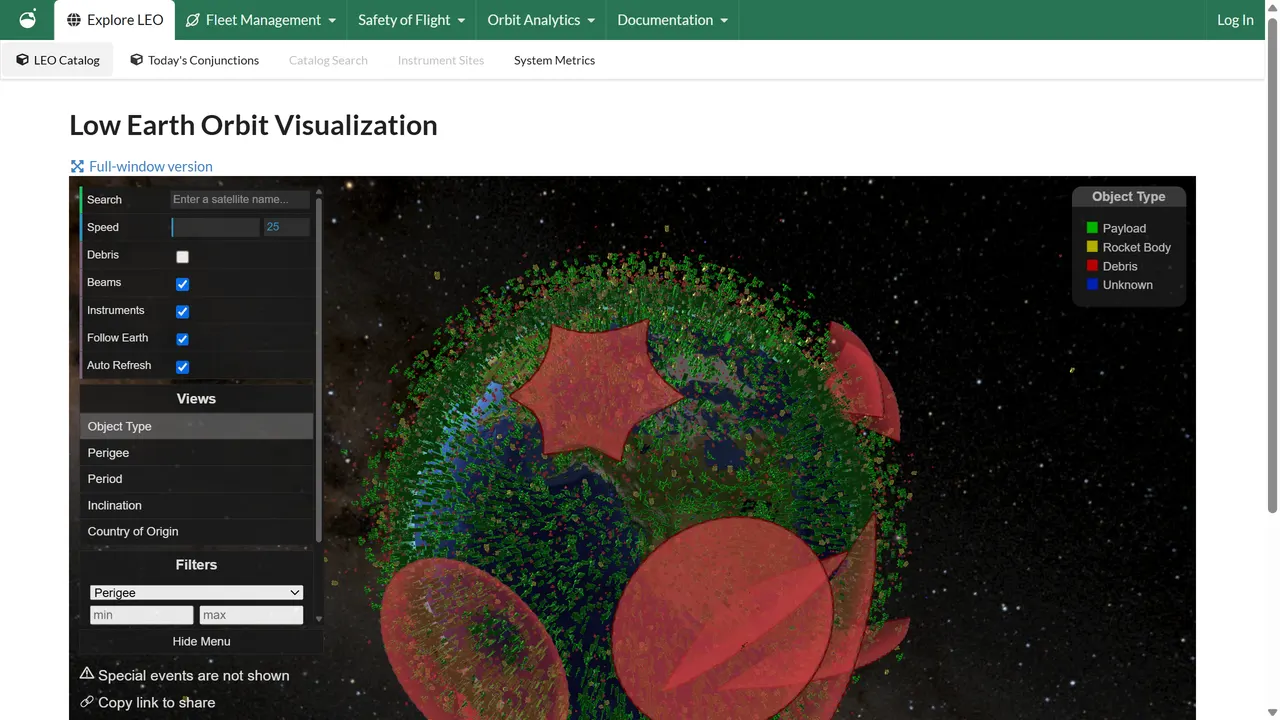
Task: Open the Fleet Management dropdown menu
Action: tap(263, 20)
